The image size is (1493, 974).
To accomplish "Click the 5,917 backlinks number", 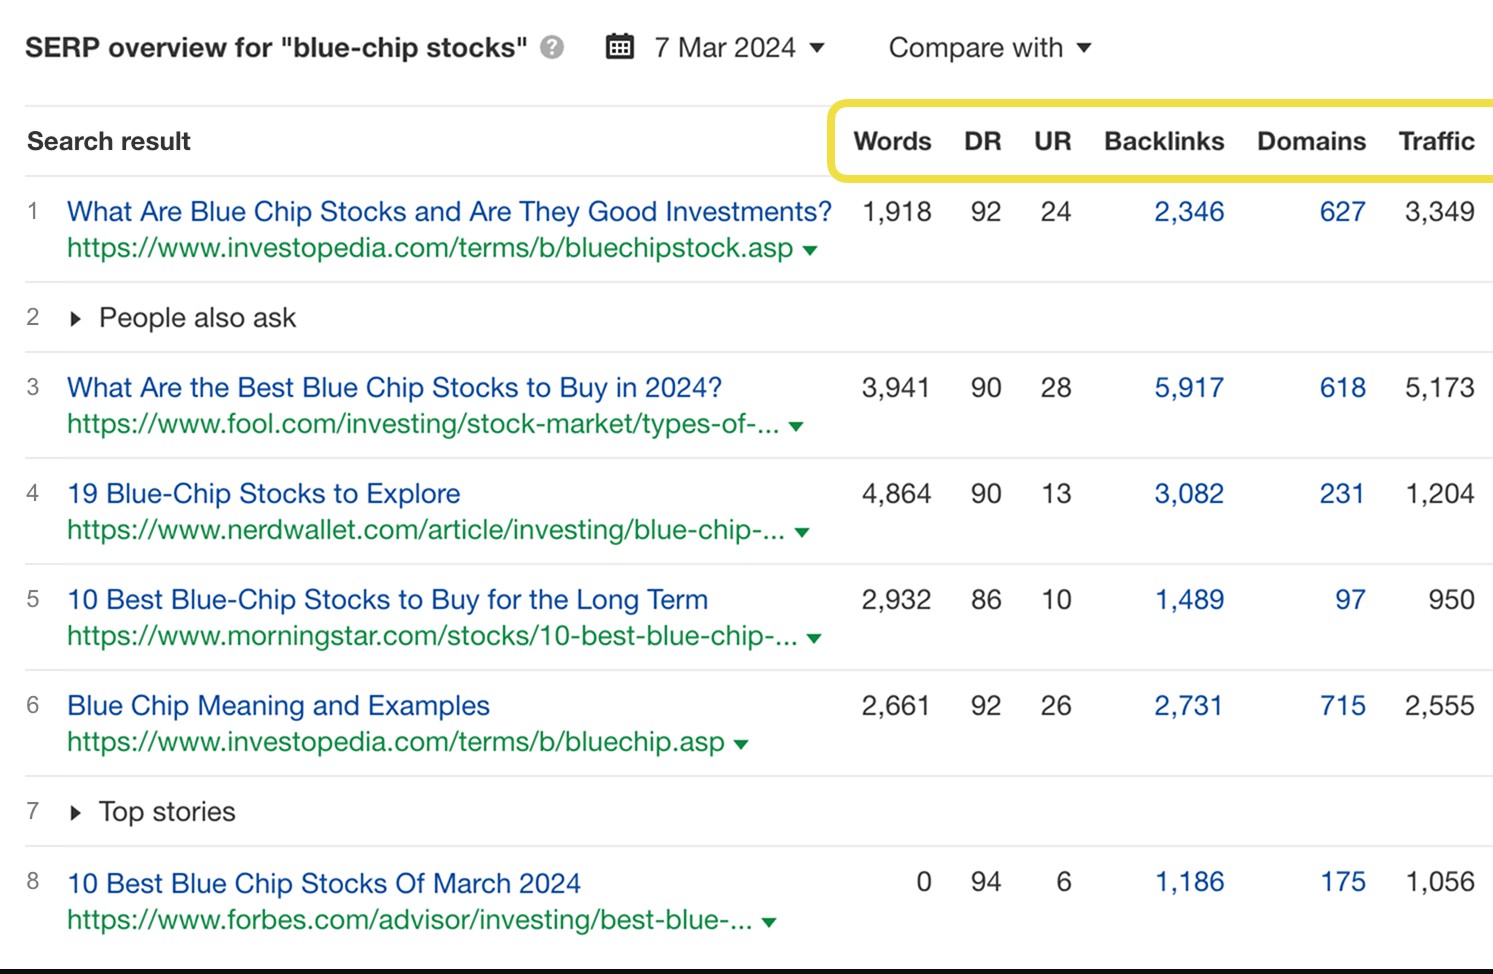I will [x=1189, y=388].
